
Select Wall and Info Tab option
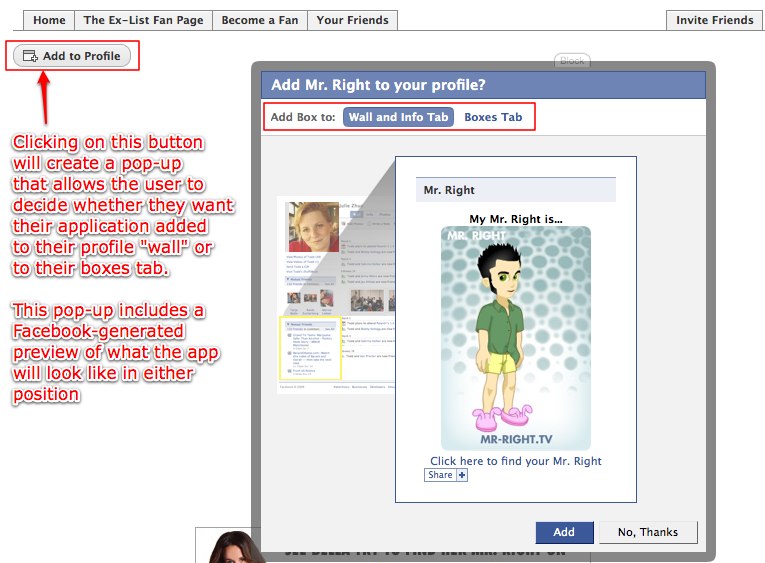pos(398,117)
